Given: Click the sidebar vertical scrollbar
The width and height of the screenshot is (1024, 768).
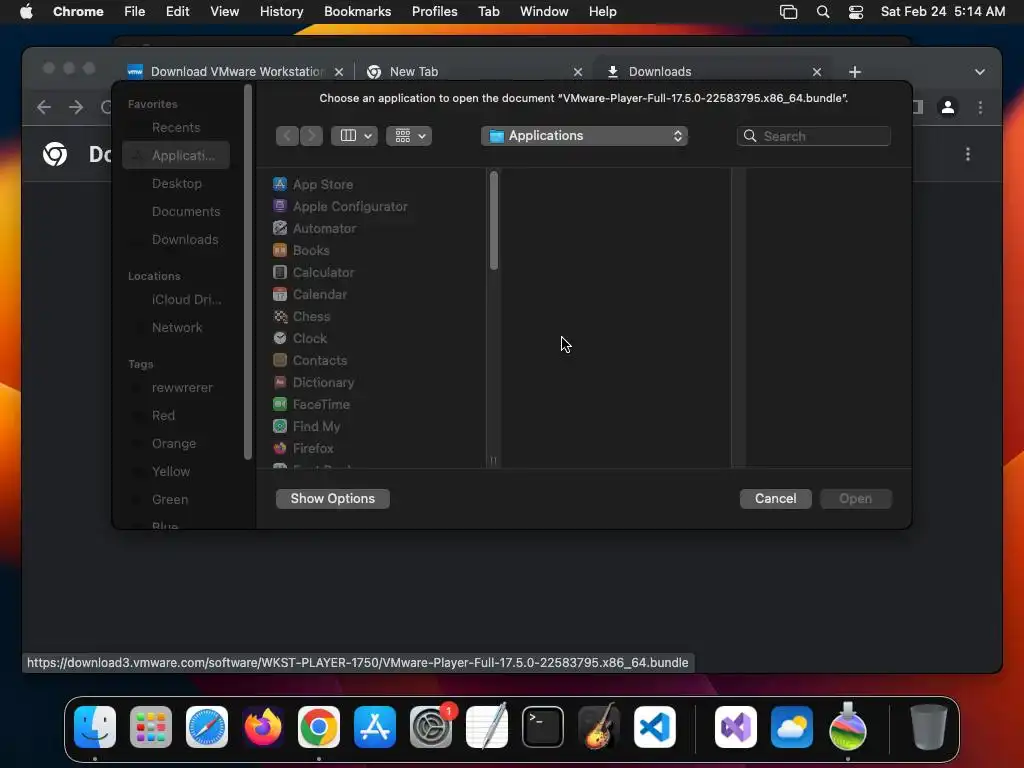Looking at the screenshot, I should (248, 273).
